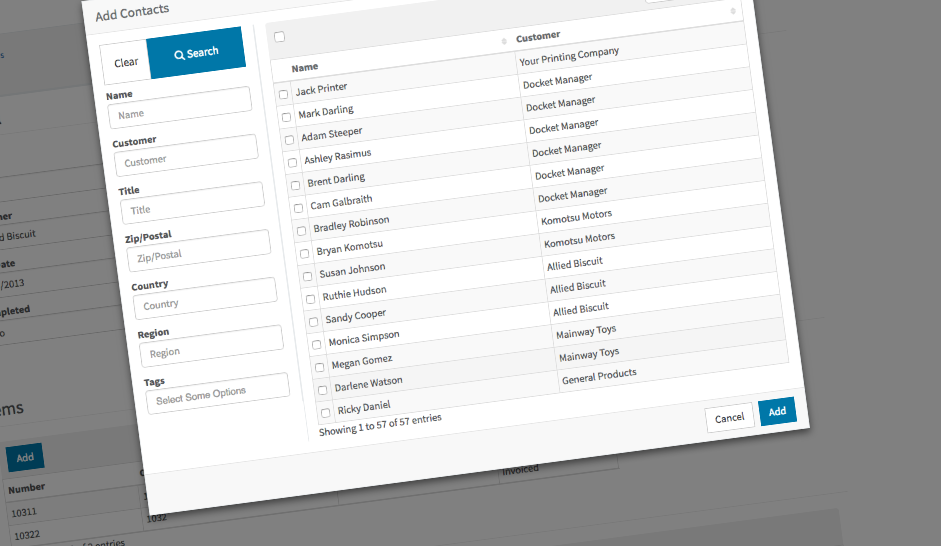941x546 pixels.
Task: Sort by the Name column header
Action: coord(305,67)
